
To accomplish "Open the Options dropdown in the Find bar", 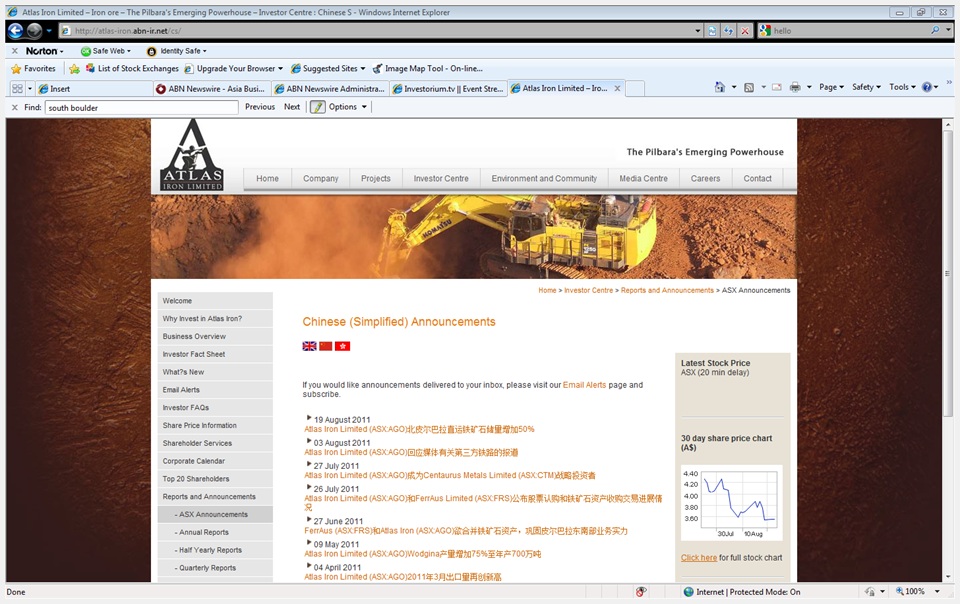I will point(344,107).
